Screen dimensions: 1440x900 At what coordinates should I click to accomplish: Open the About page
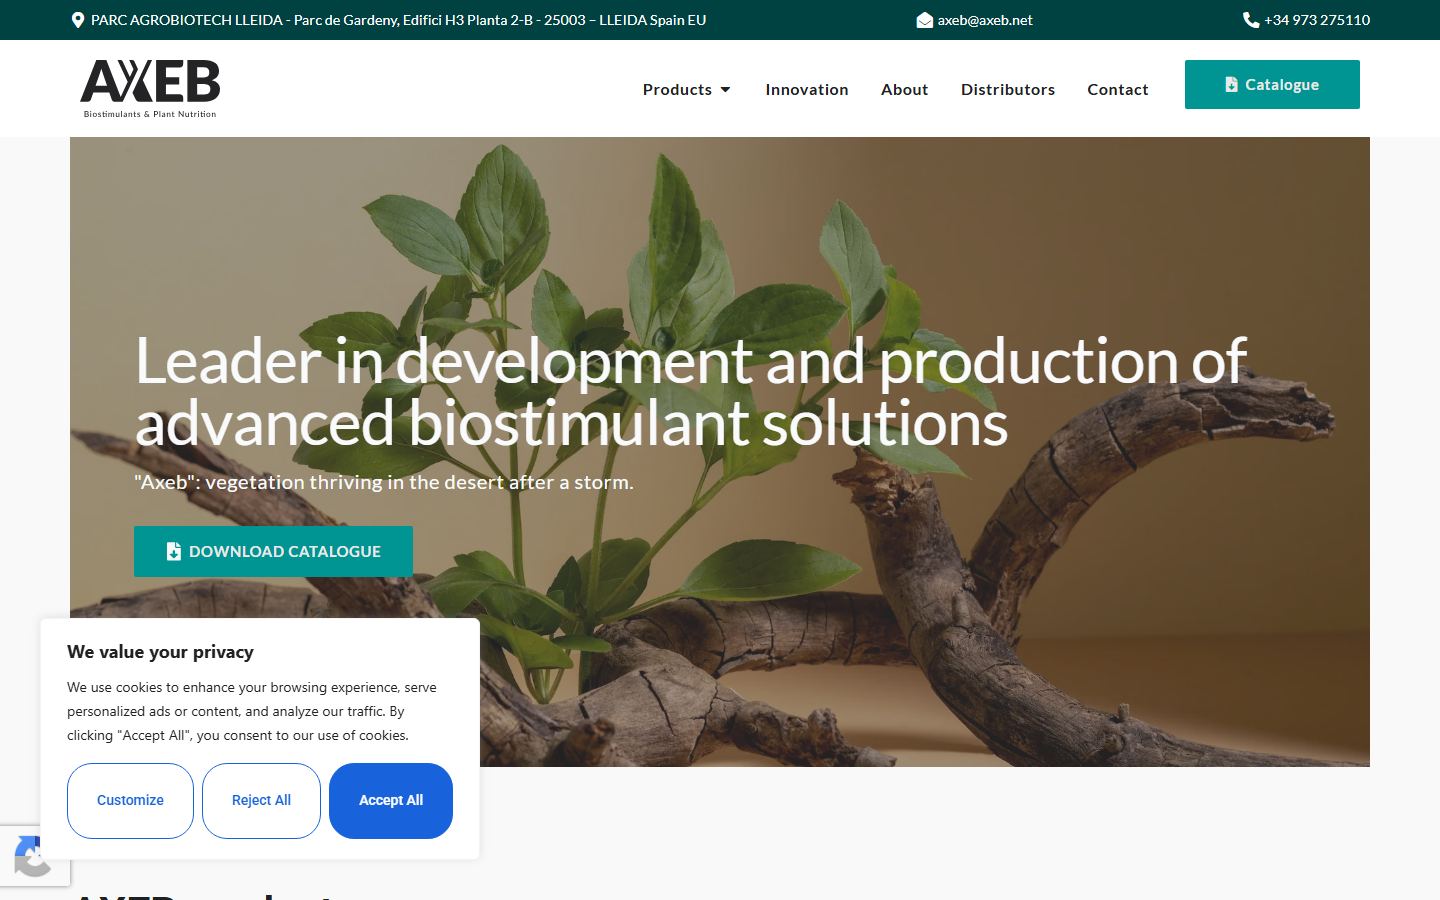pyautogui.click(x=905, y=89)
